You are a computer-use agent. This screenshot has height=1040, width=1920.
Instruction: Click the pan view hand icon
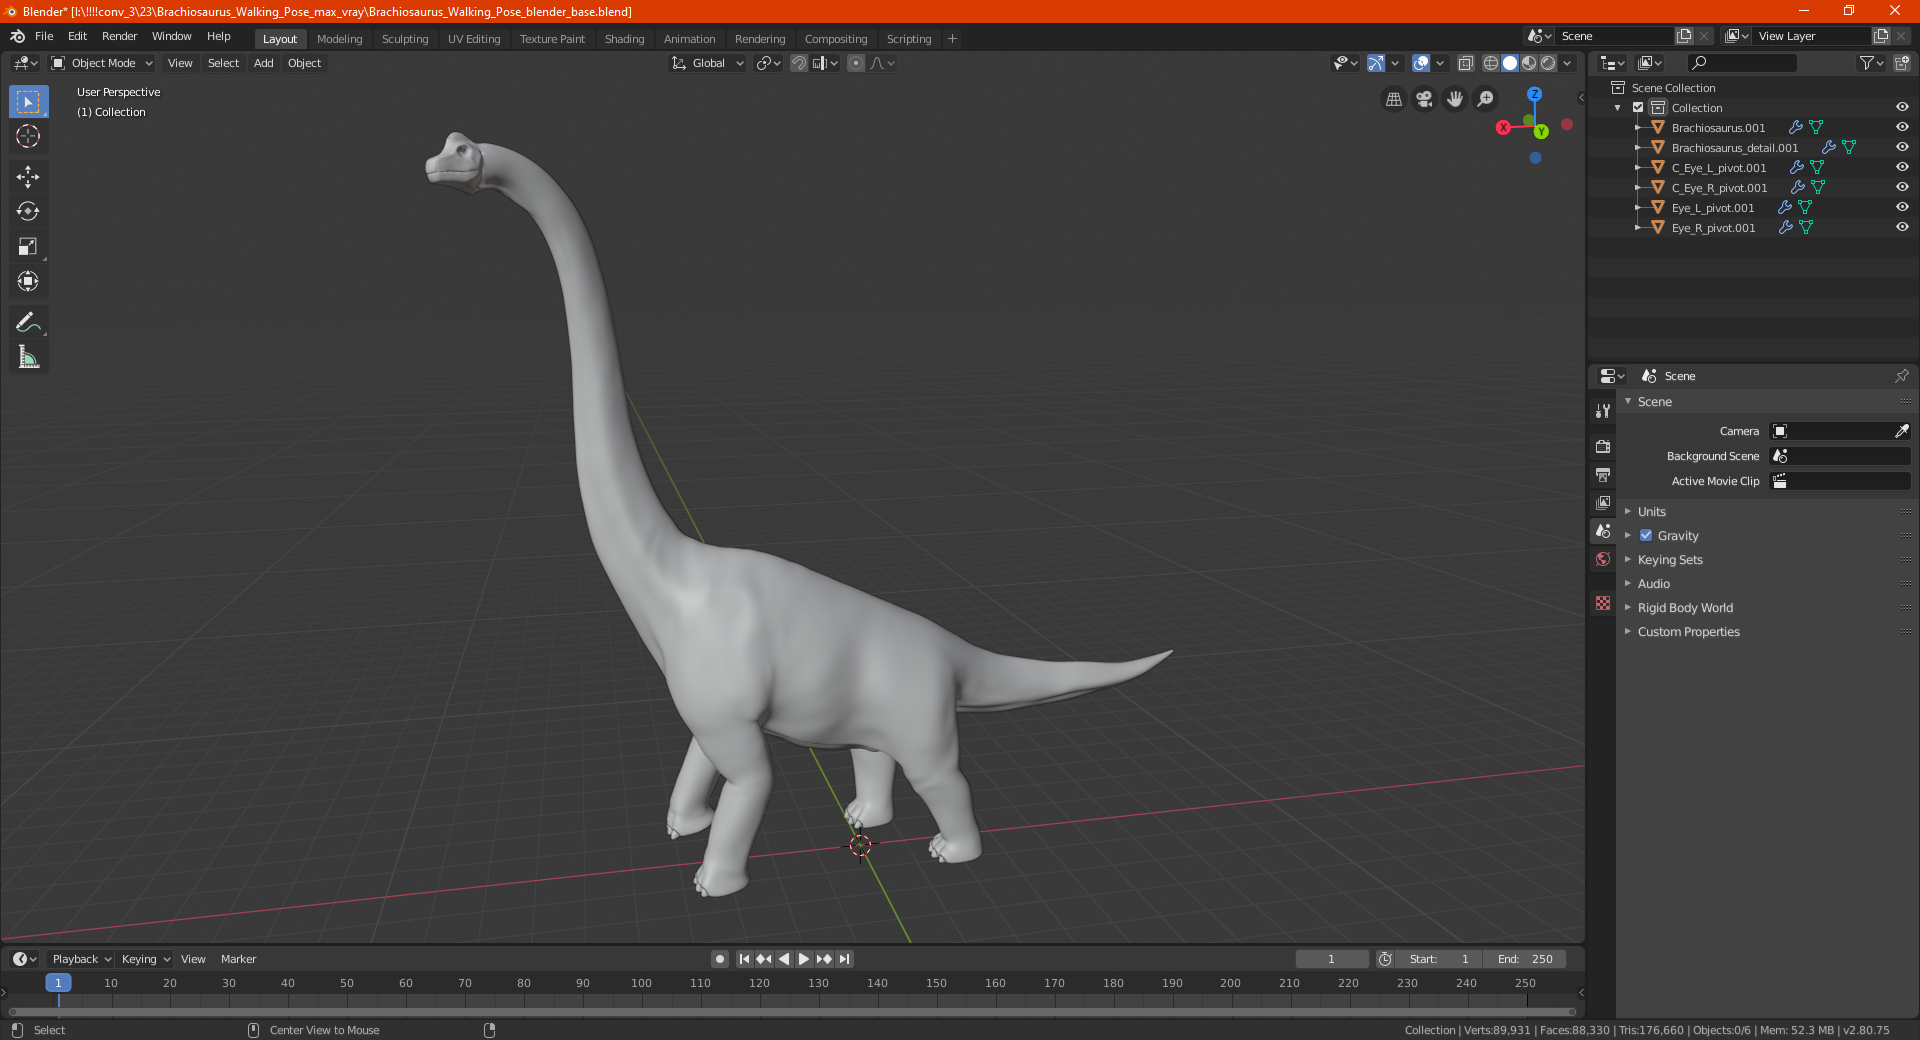1455,99
